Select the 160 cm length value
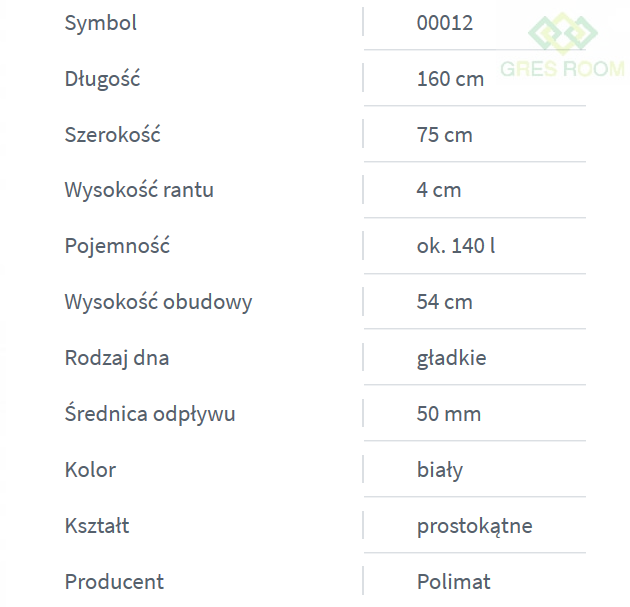The image size is (630, 607). point(450,79)
